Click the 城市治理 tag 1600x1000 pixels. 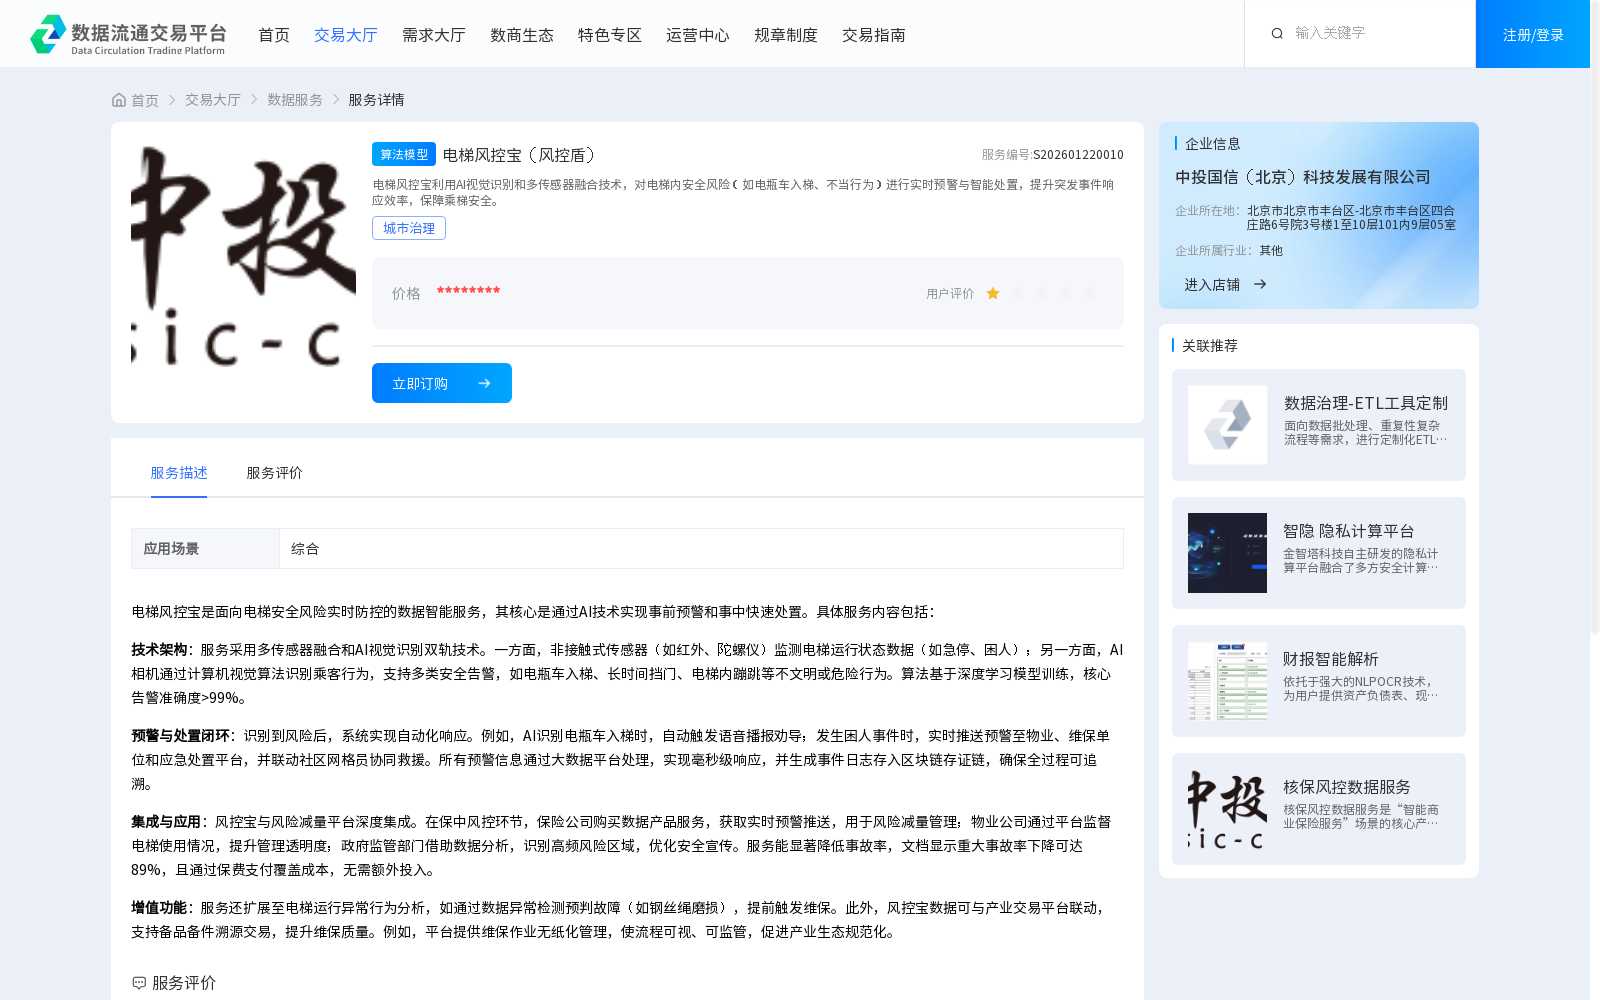(409, 228)
